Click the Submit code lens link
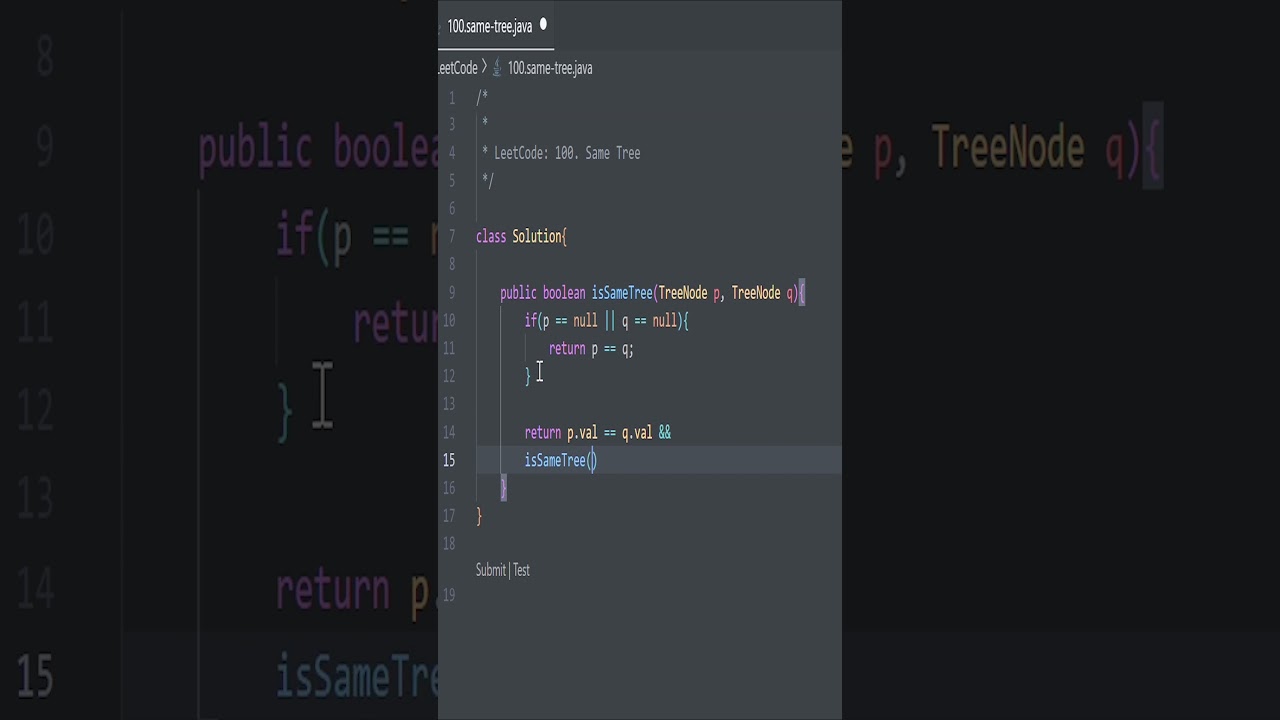 [x=491, y=570]
